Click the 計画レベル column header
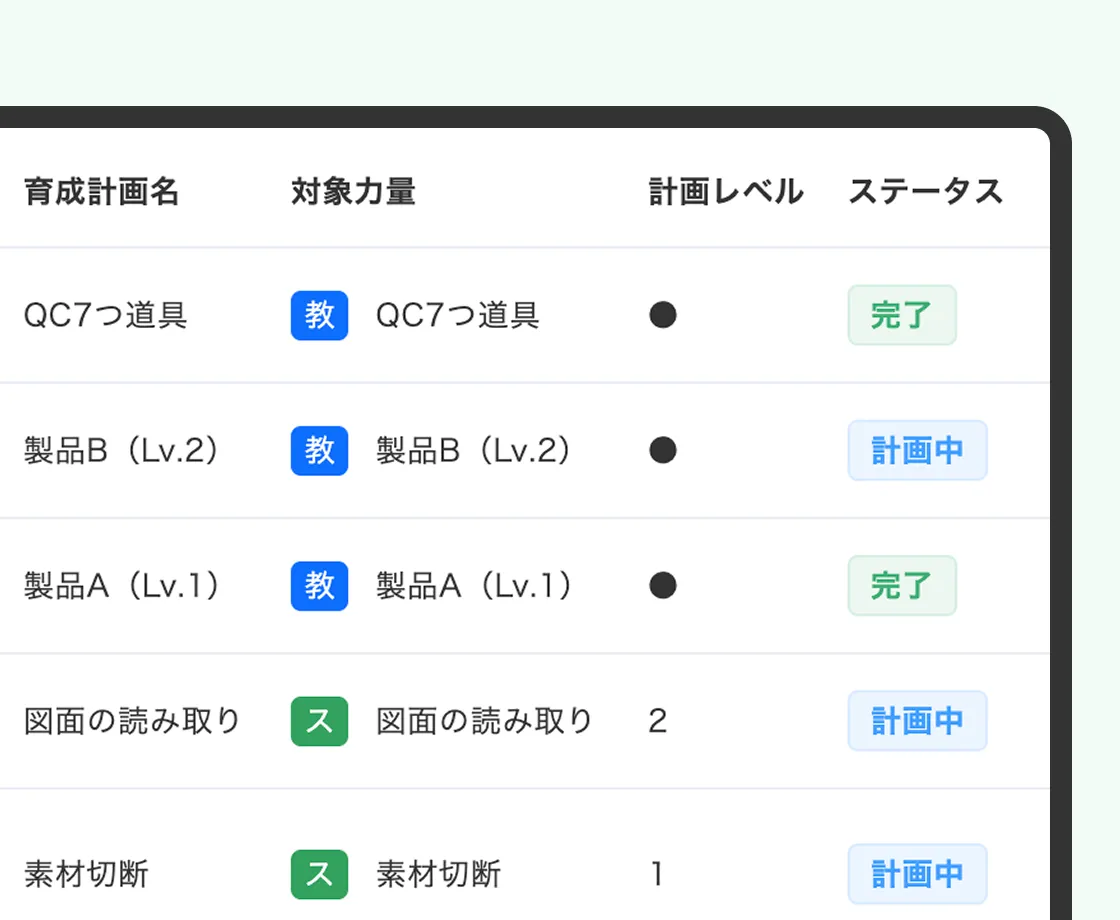This screenshot has width=1120, height=920. tap(725, 192)
